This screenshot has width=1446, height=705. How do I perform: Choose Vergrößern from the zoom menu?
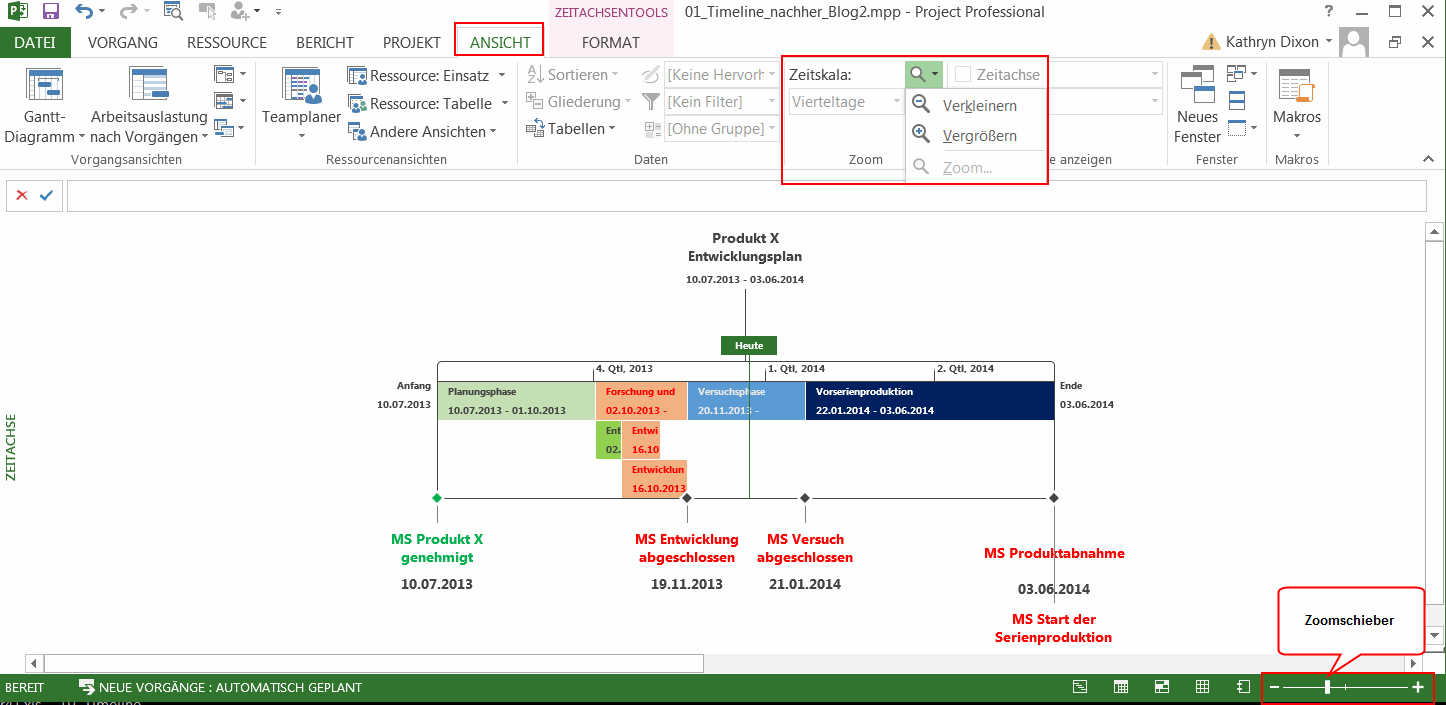[979, 136]
